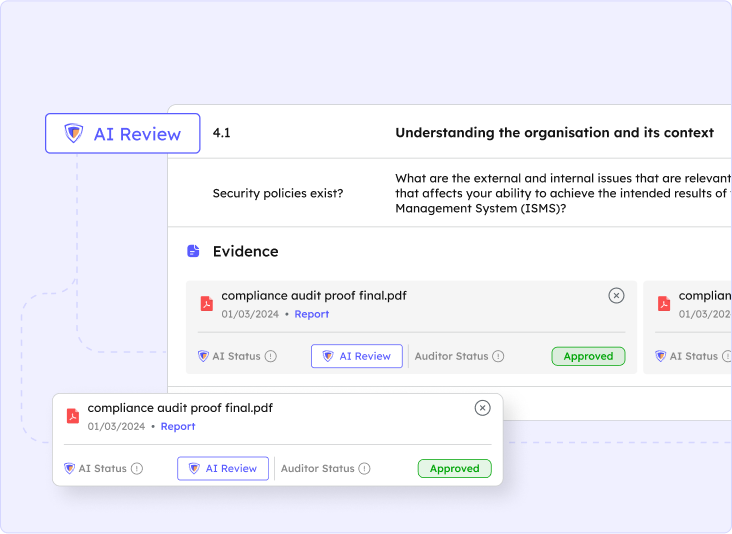Click the Security policies exist? question text
This screenshot has width=732, height=534.
(x=278, y=193)
